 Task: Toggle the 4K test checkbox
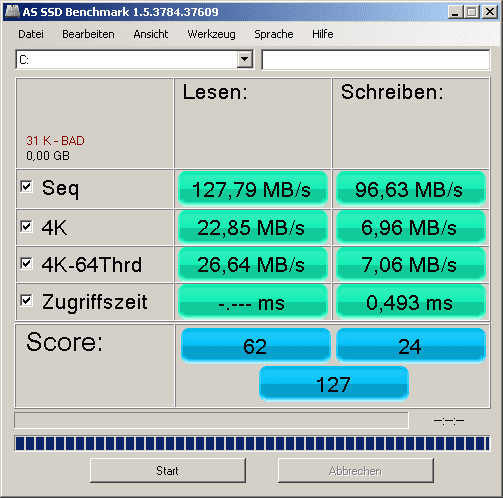[26, 226]
